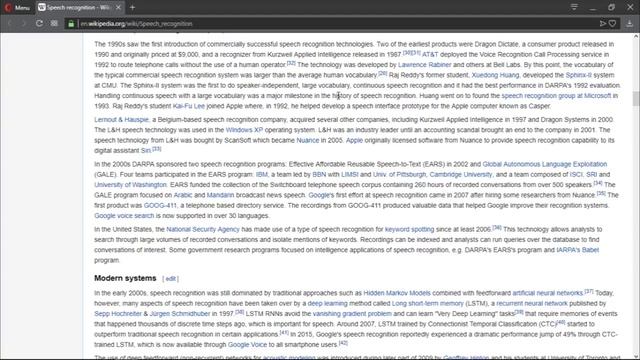The width and height of the screenshot is (640, 360).
Task: Open citation reference [32] after human operator
Action: pos(291,63)
